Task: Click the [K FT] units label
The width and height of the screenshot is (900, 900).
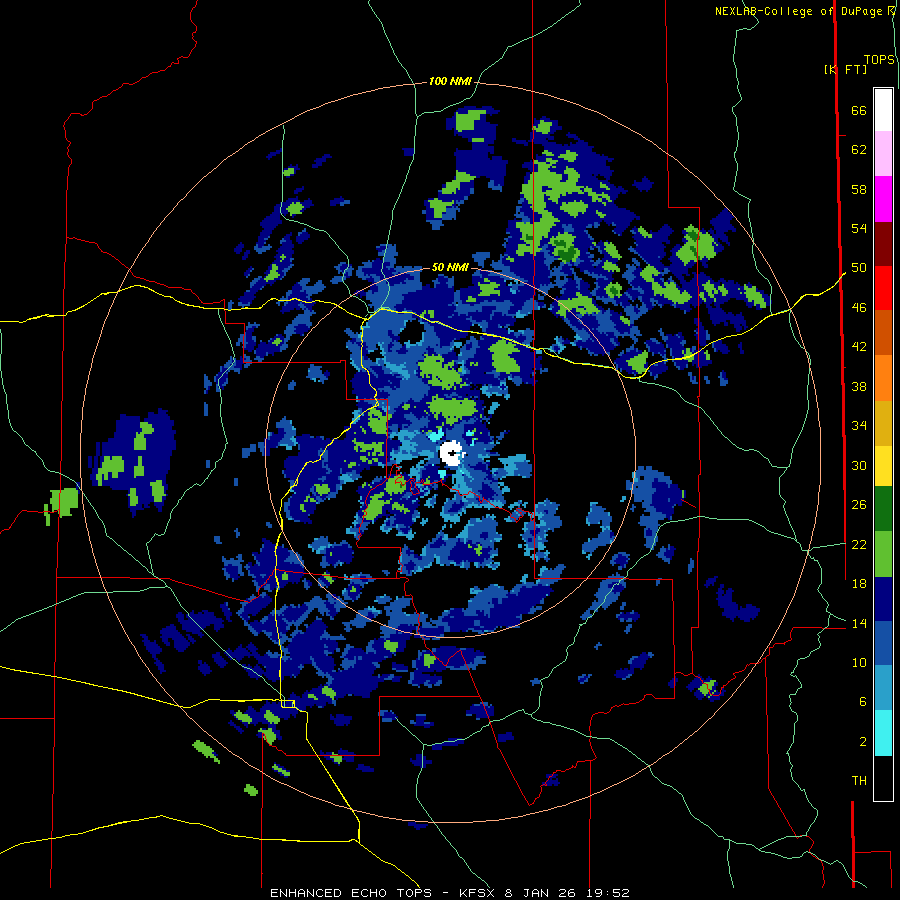Action: click(x=845, y=69)
